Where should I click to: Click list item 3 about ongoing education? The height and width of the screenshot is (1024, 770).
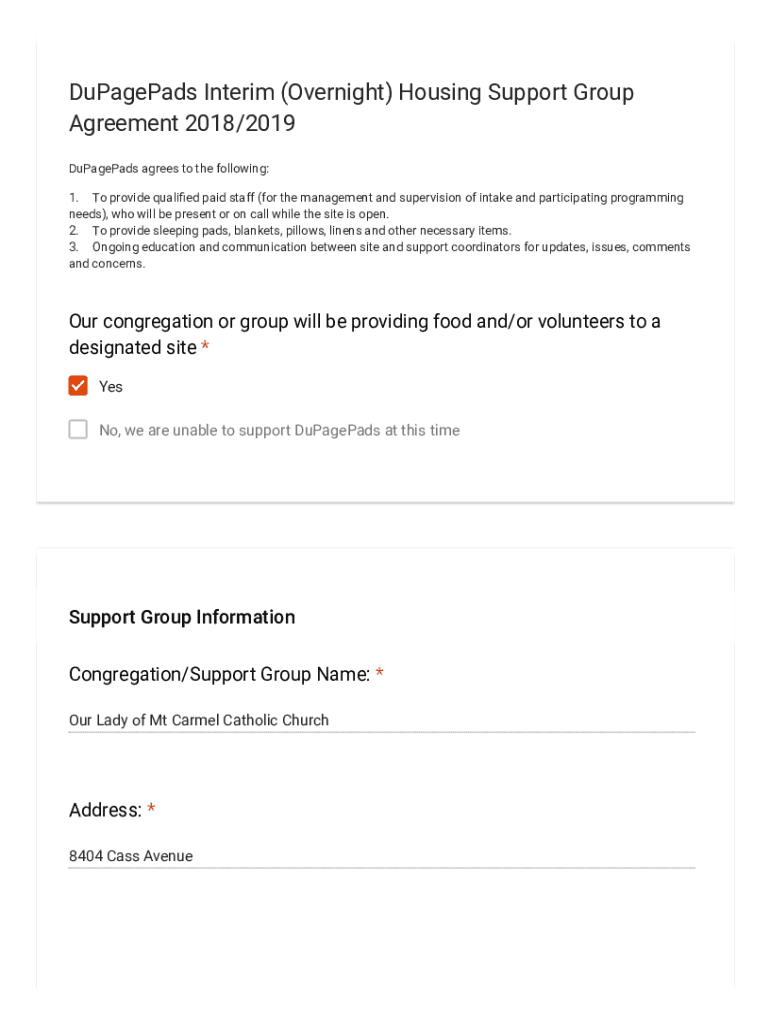(x=380, y=255)
